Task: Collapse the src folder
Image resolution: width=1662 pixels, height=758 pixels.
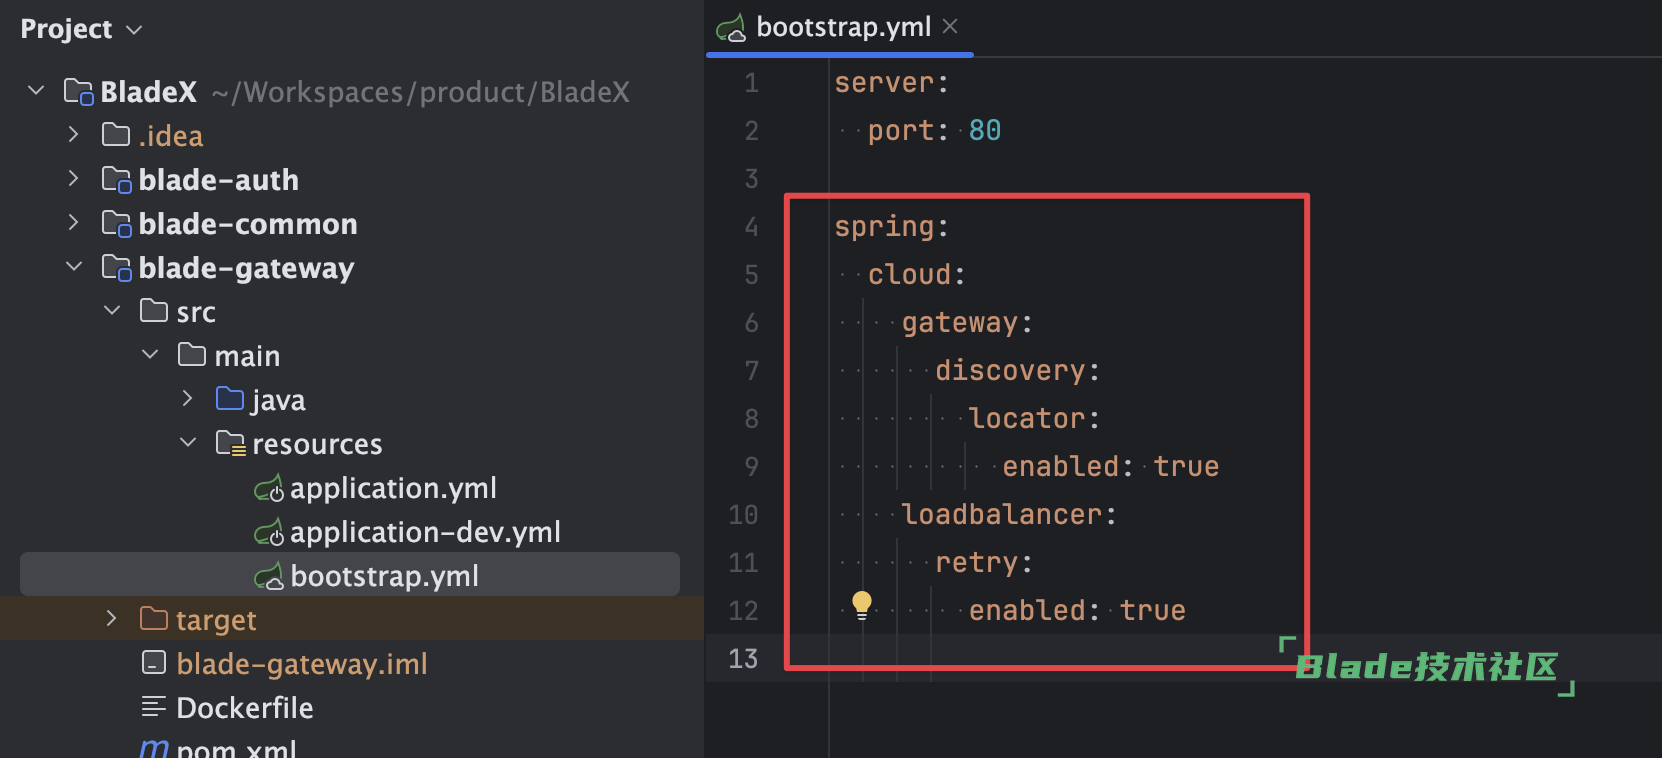Action: 112,311
